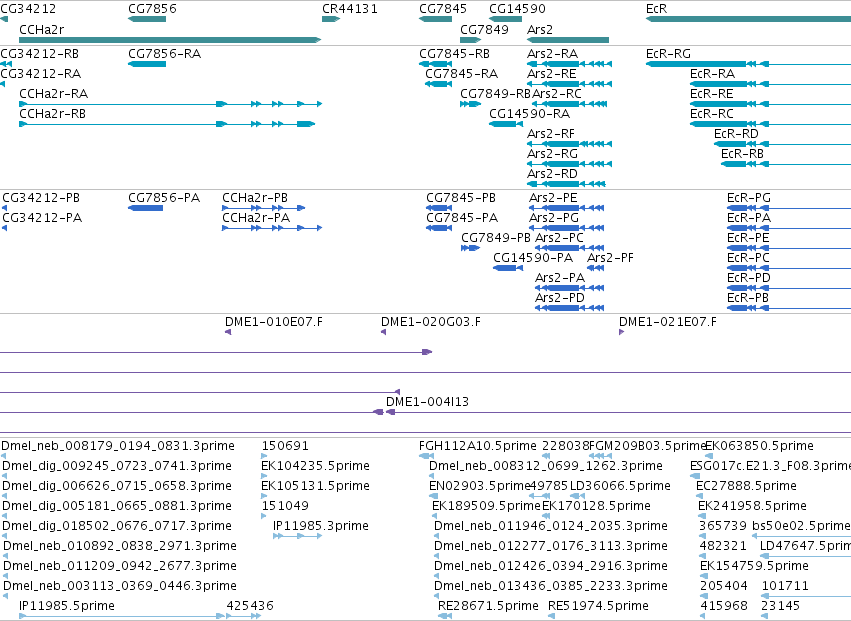Select the CCHa2r-PA protein feature
This screenshot has height=621, width=851.
click(x=272, y=228)
